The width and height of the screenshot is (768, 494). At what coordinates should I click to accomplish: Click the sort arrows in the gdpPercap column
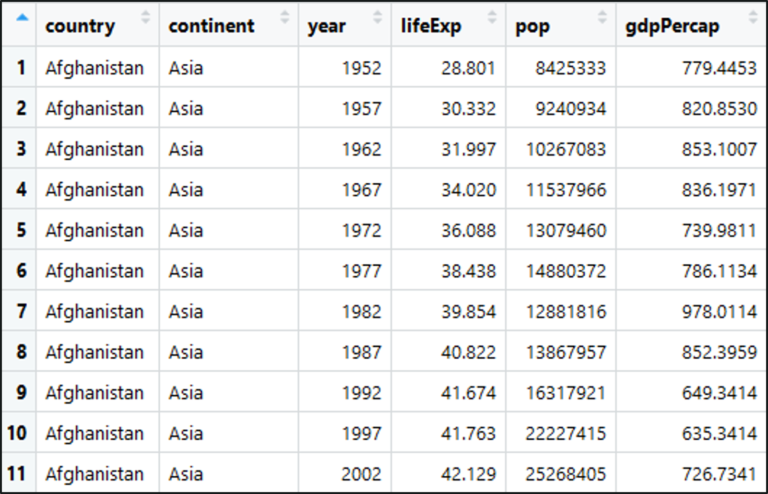(748, 18)
